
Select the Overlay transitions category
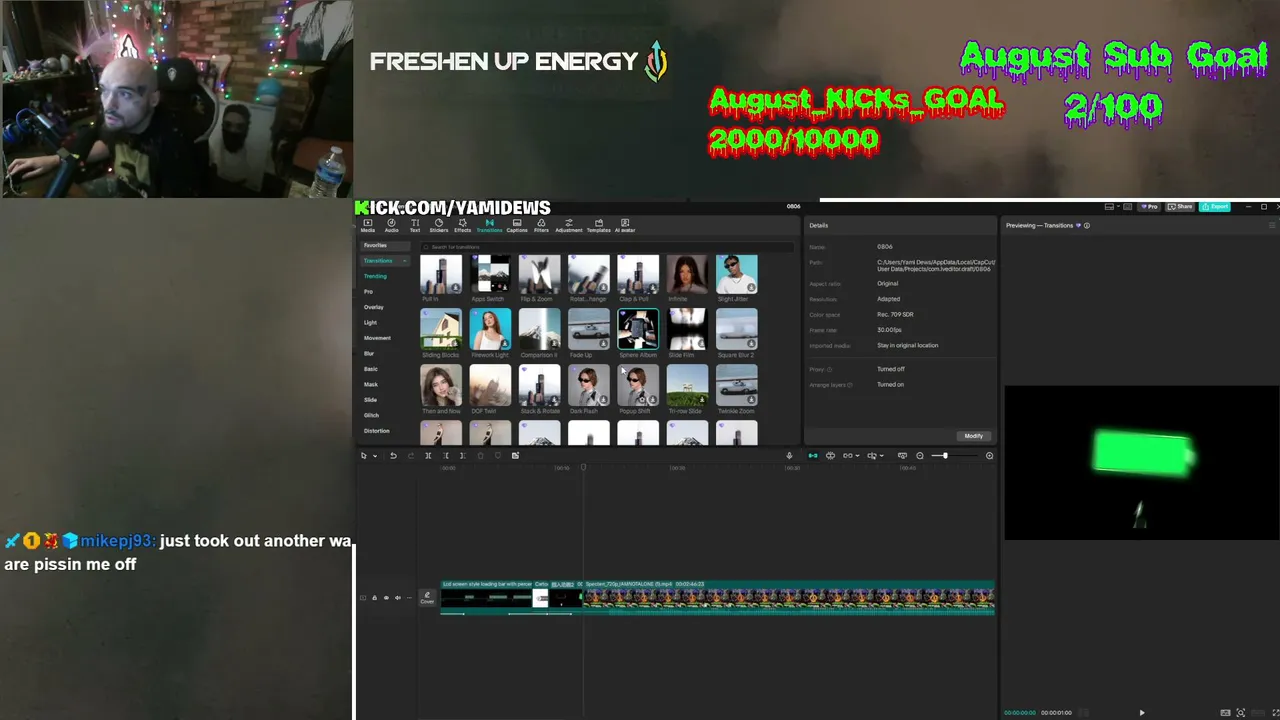coord(374,307)
